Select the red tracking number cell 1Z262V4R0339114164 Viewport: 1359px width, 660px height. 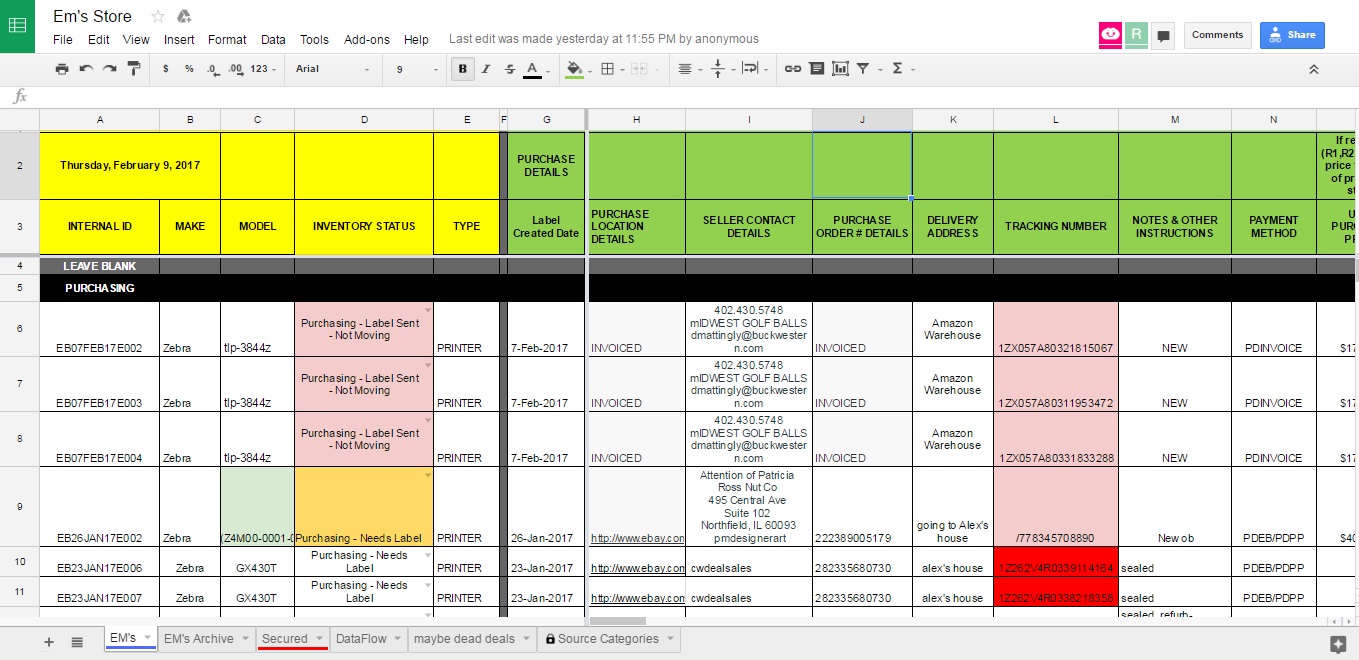point(1055,567)
